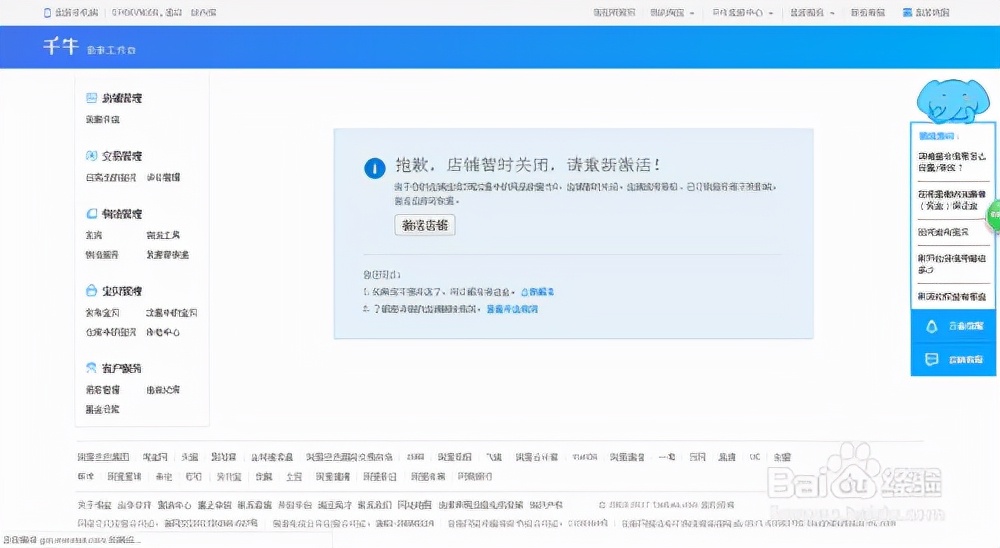Select the first link under 宝贝管理 in sidebar
This screenshot has height=548, width=1000.
[102, 313]
